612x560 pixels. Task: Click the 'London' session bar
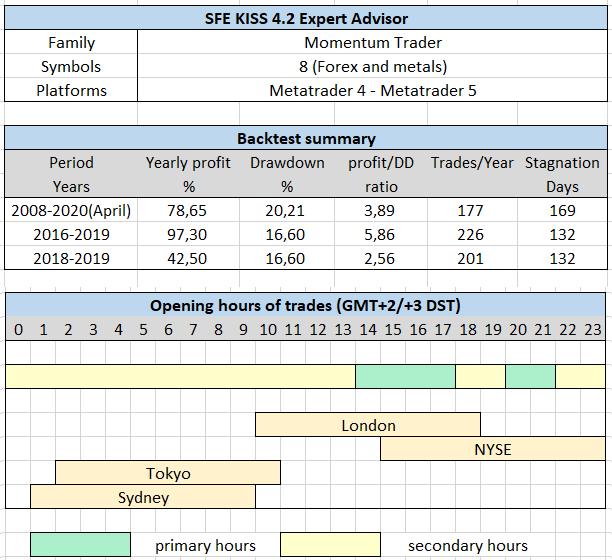click(368, 425)
